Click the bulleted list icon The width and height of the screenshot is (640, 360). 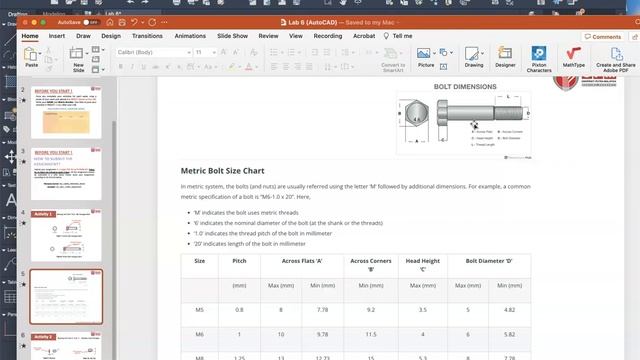pyautogui.click(x=273, y=52)
